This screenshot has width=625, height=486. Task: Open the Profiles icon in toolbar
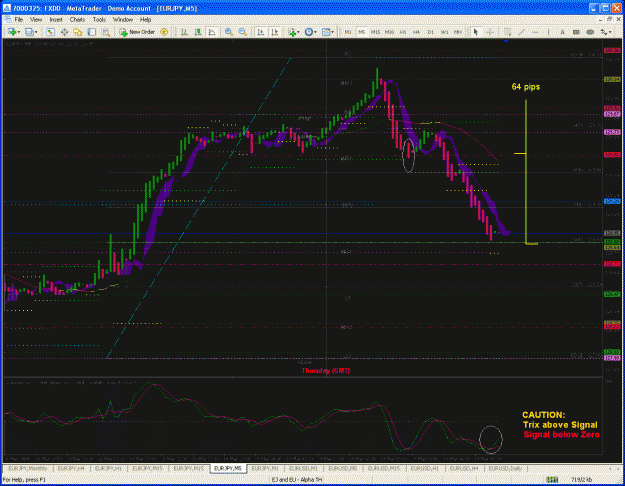point(29,32)
